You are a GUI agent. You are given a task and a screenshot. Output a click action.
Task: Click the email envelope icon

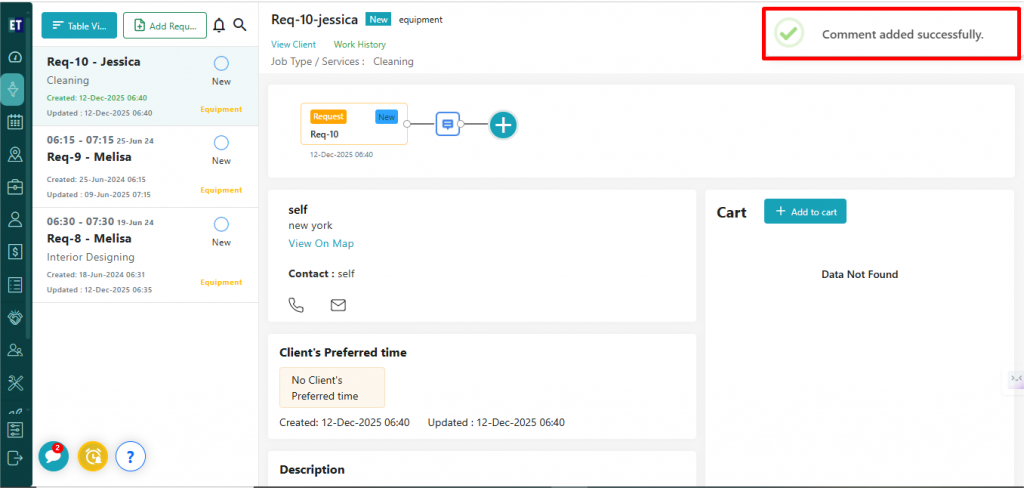(x=338, y=305)
